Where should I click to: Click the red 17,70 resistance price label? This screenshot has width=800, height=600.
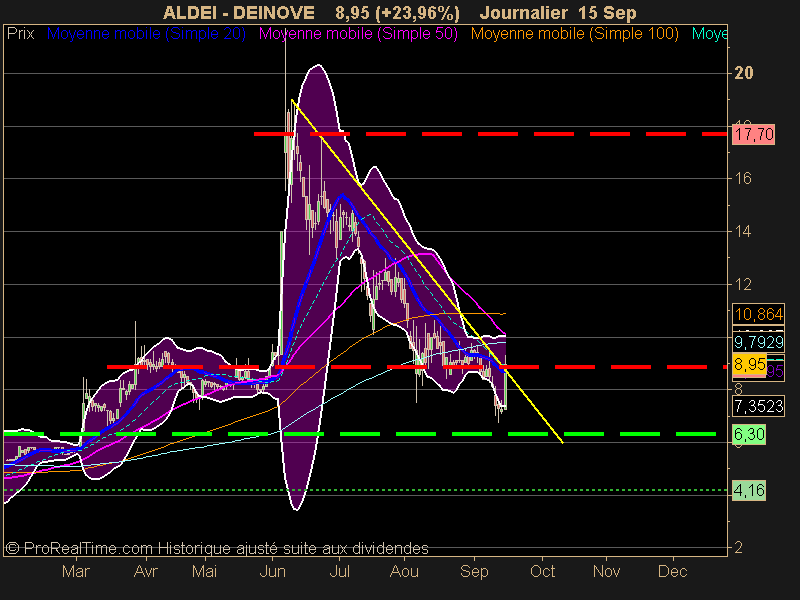point(753,135)
